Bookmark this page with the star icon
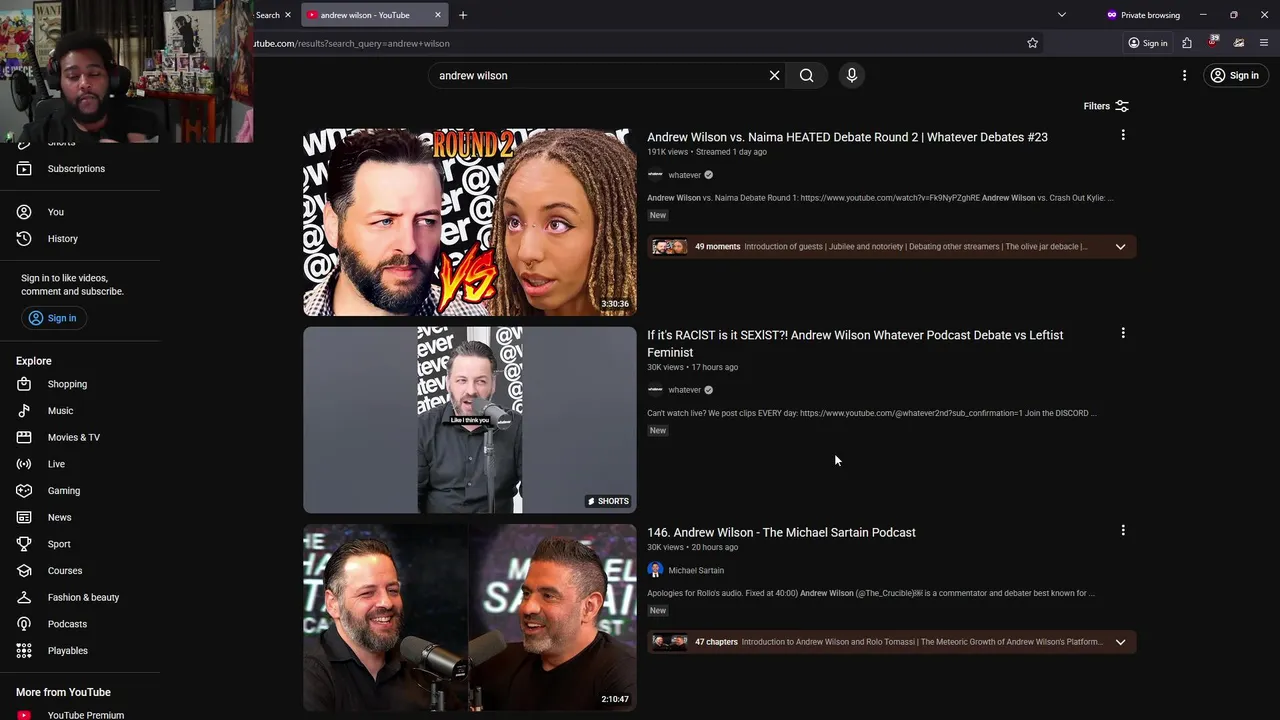 [1033, 43]
